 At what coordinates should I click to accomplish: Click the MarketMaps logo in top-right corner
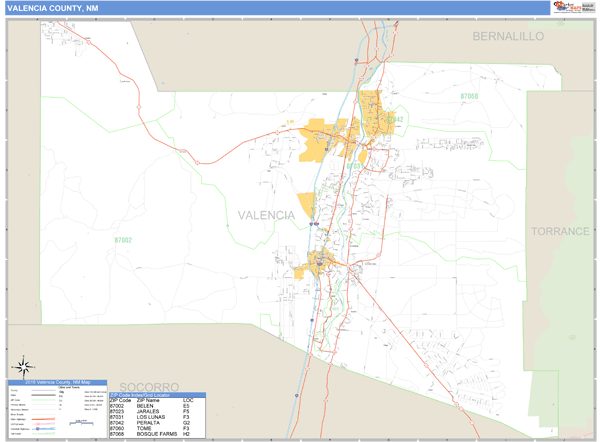[566, 8]
